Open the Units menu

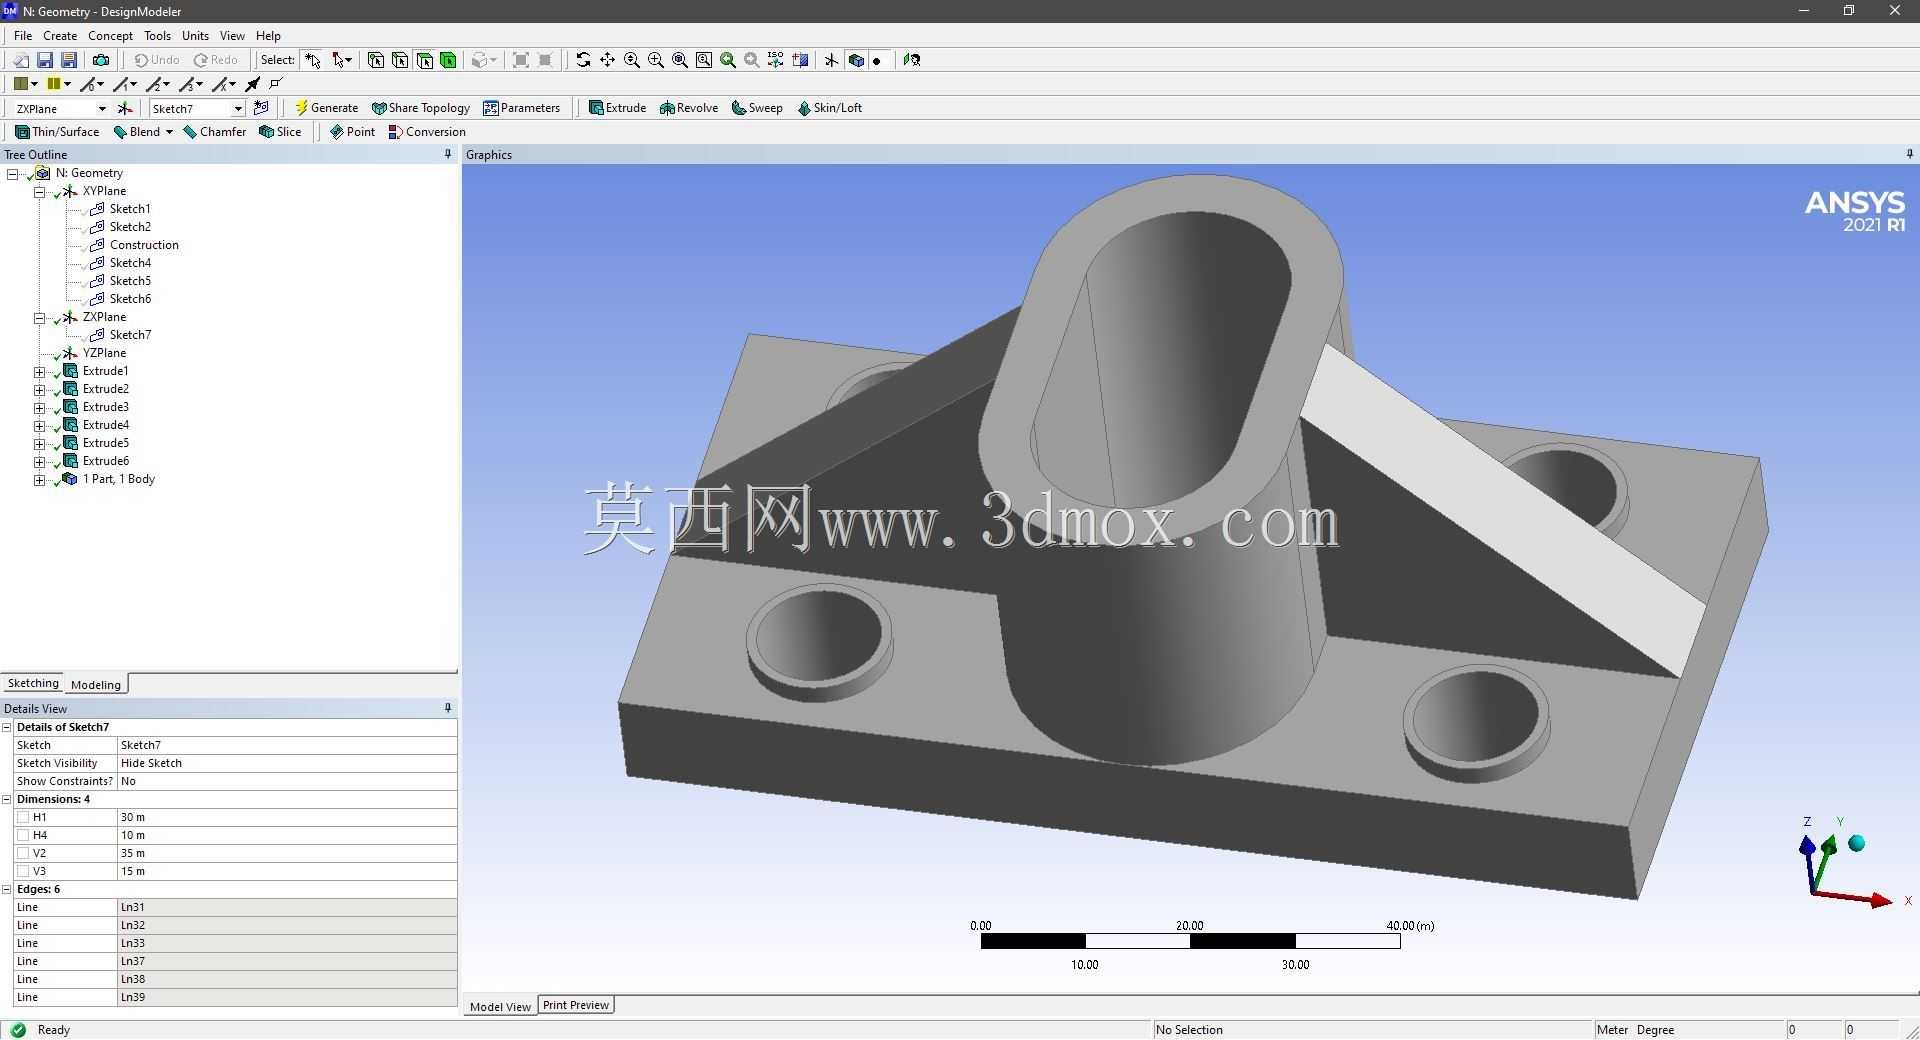(195, 36)
